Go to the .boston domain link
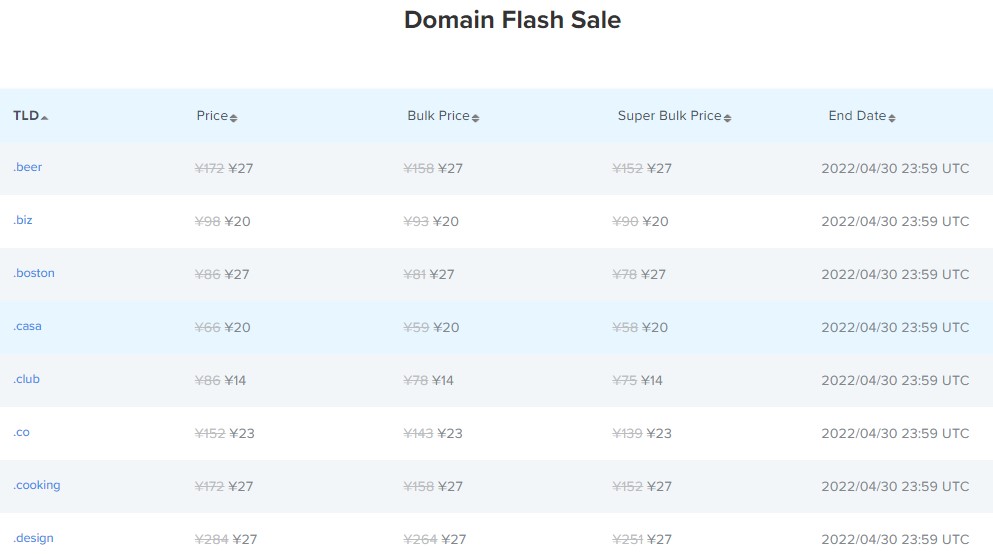This screenshot has height=560, width=993. [x=34, y=273]
